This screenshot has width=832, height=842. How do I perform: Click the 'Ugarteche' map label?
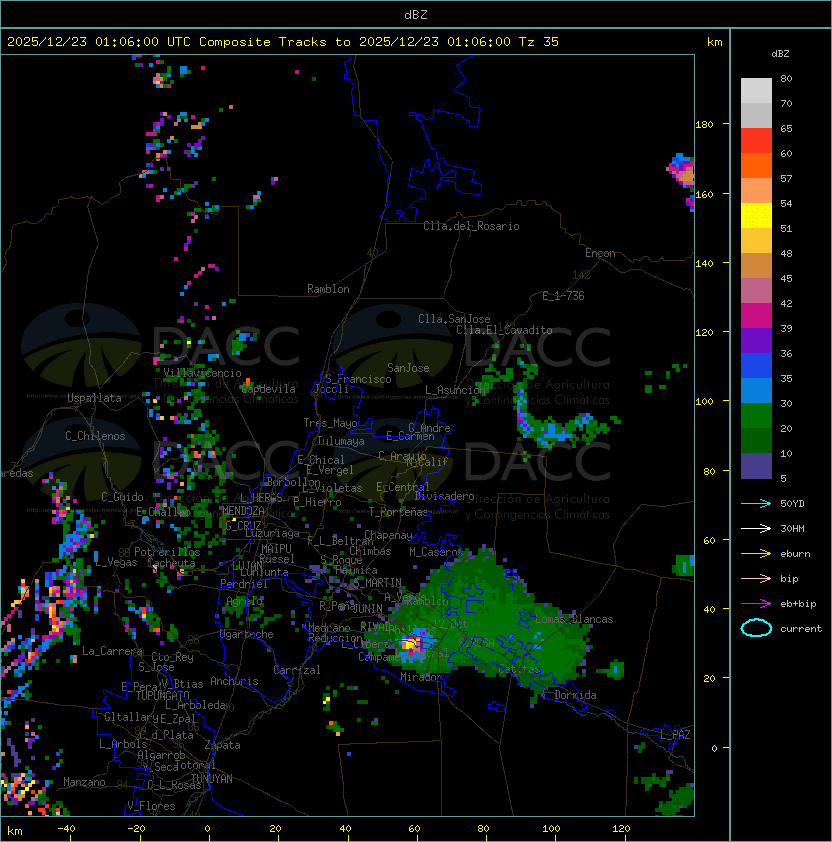pos(247,634)
